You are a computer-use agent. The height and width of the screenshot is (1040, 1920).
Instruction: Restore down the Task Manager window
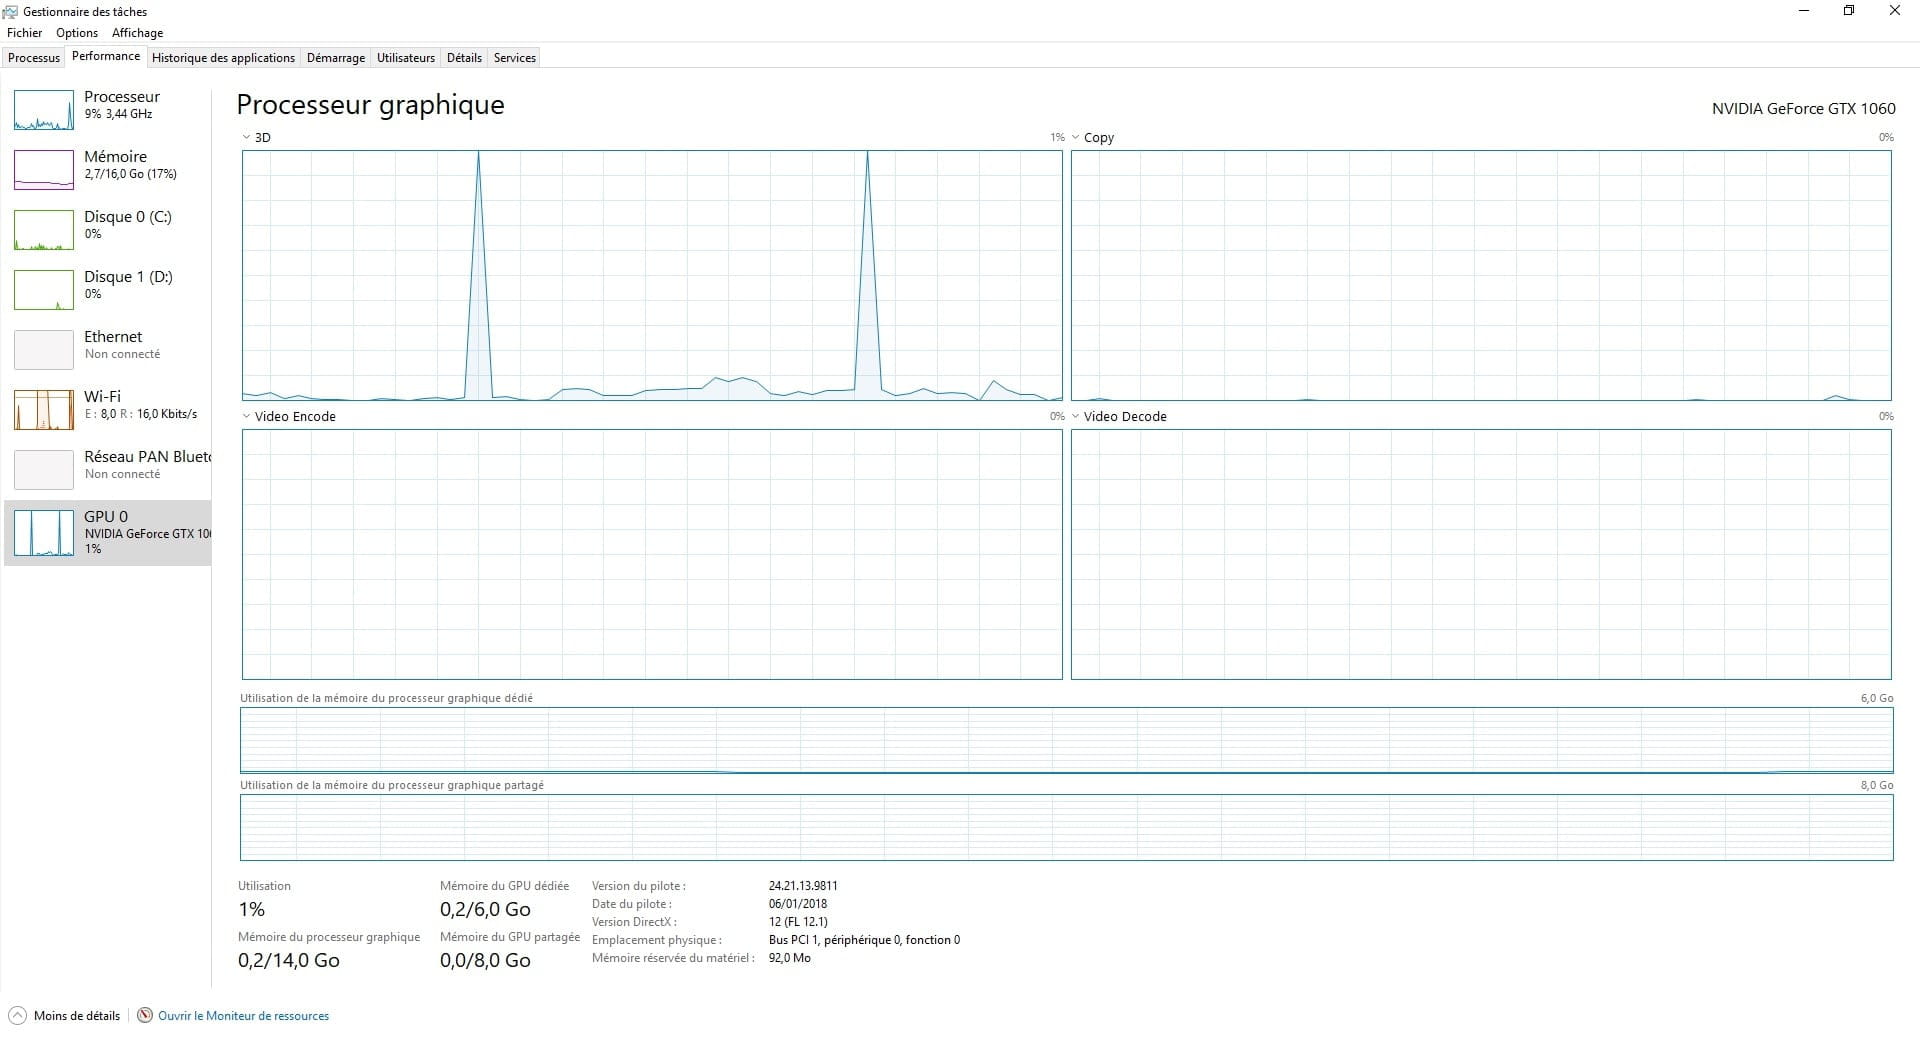point(1849,11)
